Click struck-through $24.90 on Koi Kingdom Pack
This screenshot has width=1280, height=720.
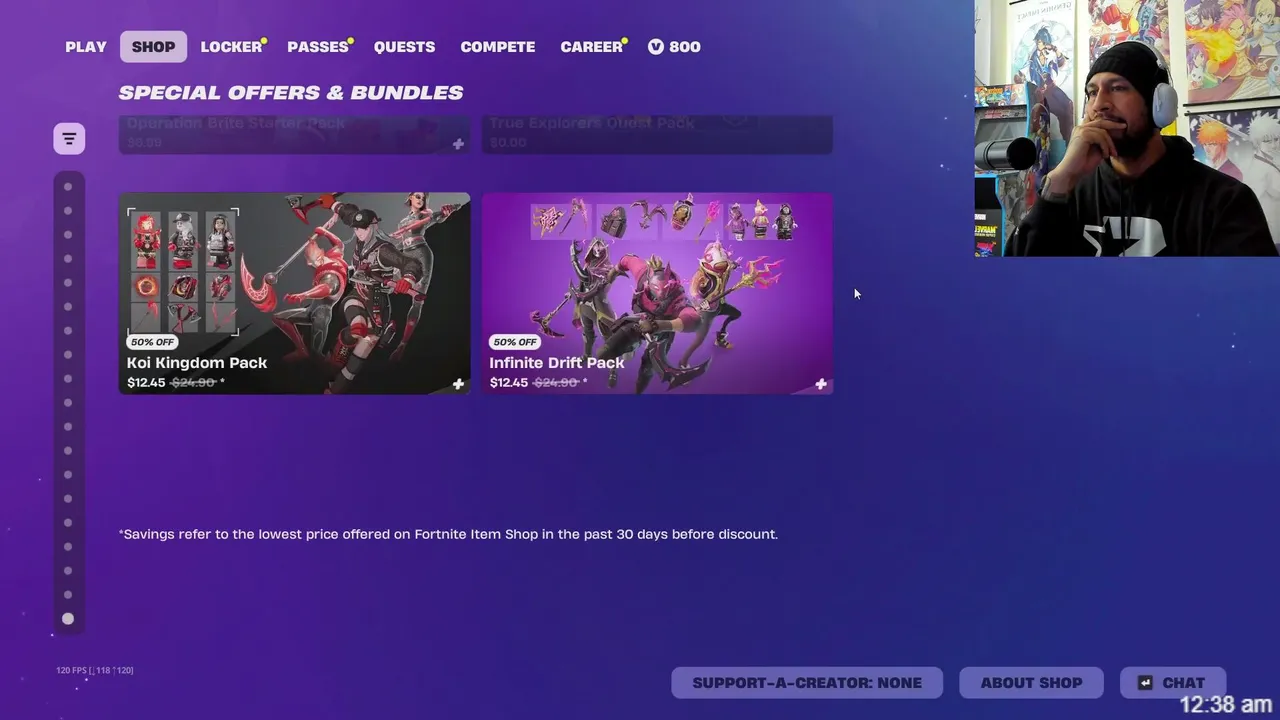point(193,382)
